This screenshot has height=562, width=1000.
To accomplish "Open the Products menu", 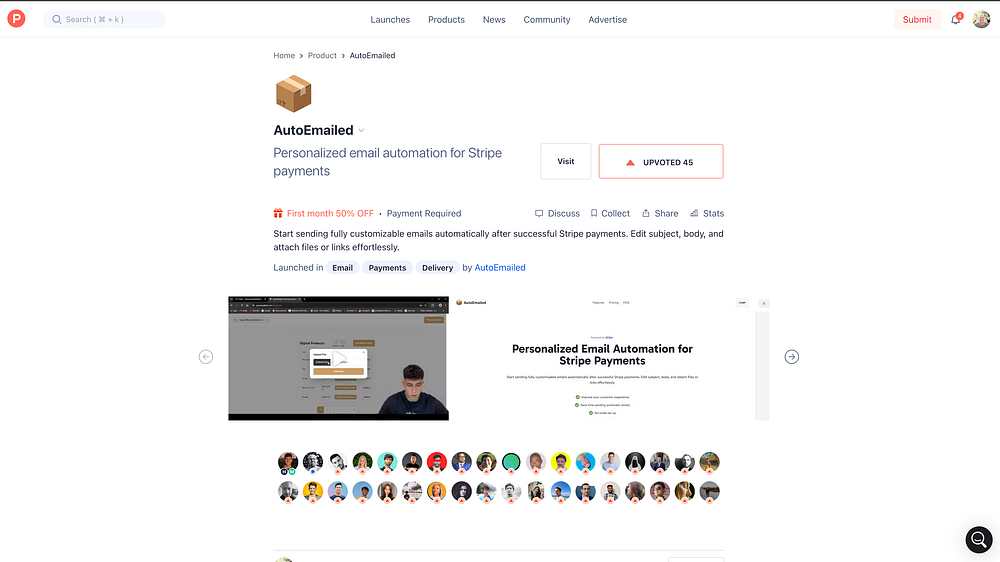I will [x=446, y=20].
